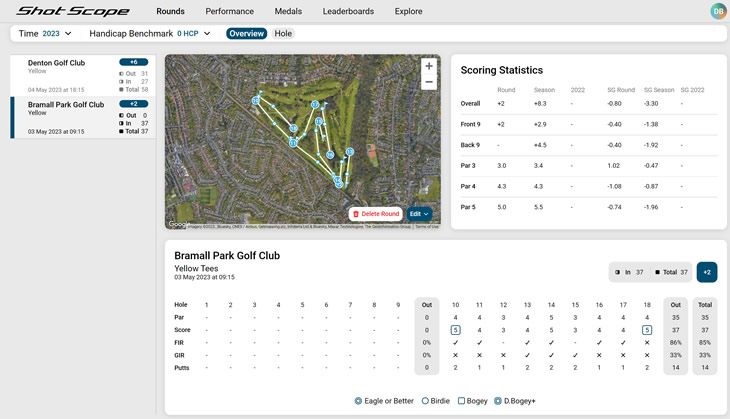Click the Eagle or Better legend icon
Screen dimensions: 730x419
click(x=358, y=401)
